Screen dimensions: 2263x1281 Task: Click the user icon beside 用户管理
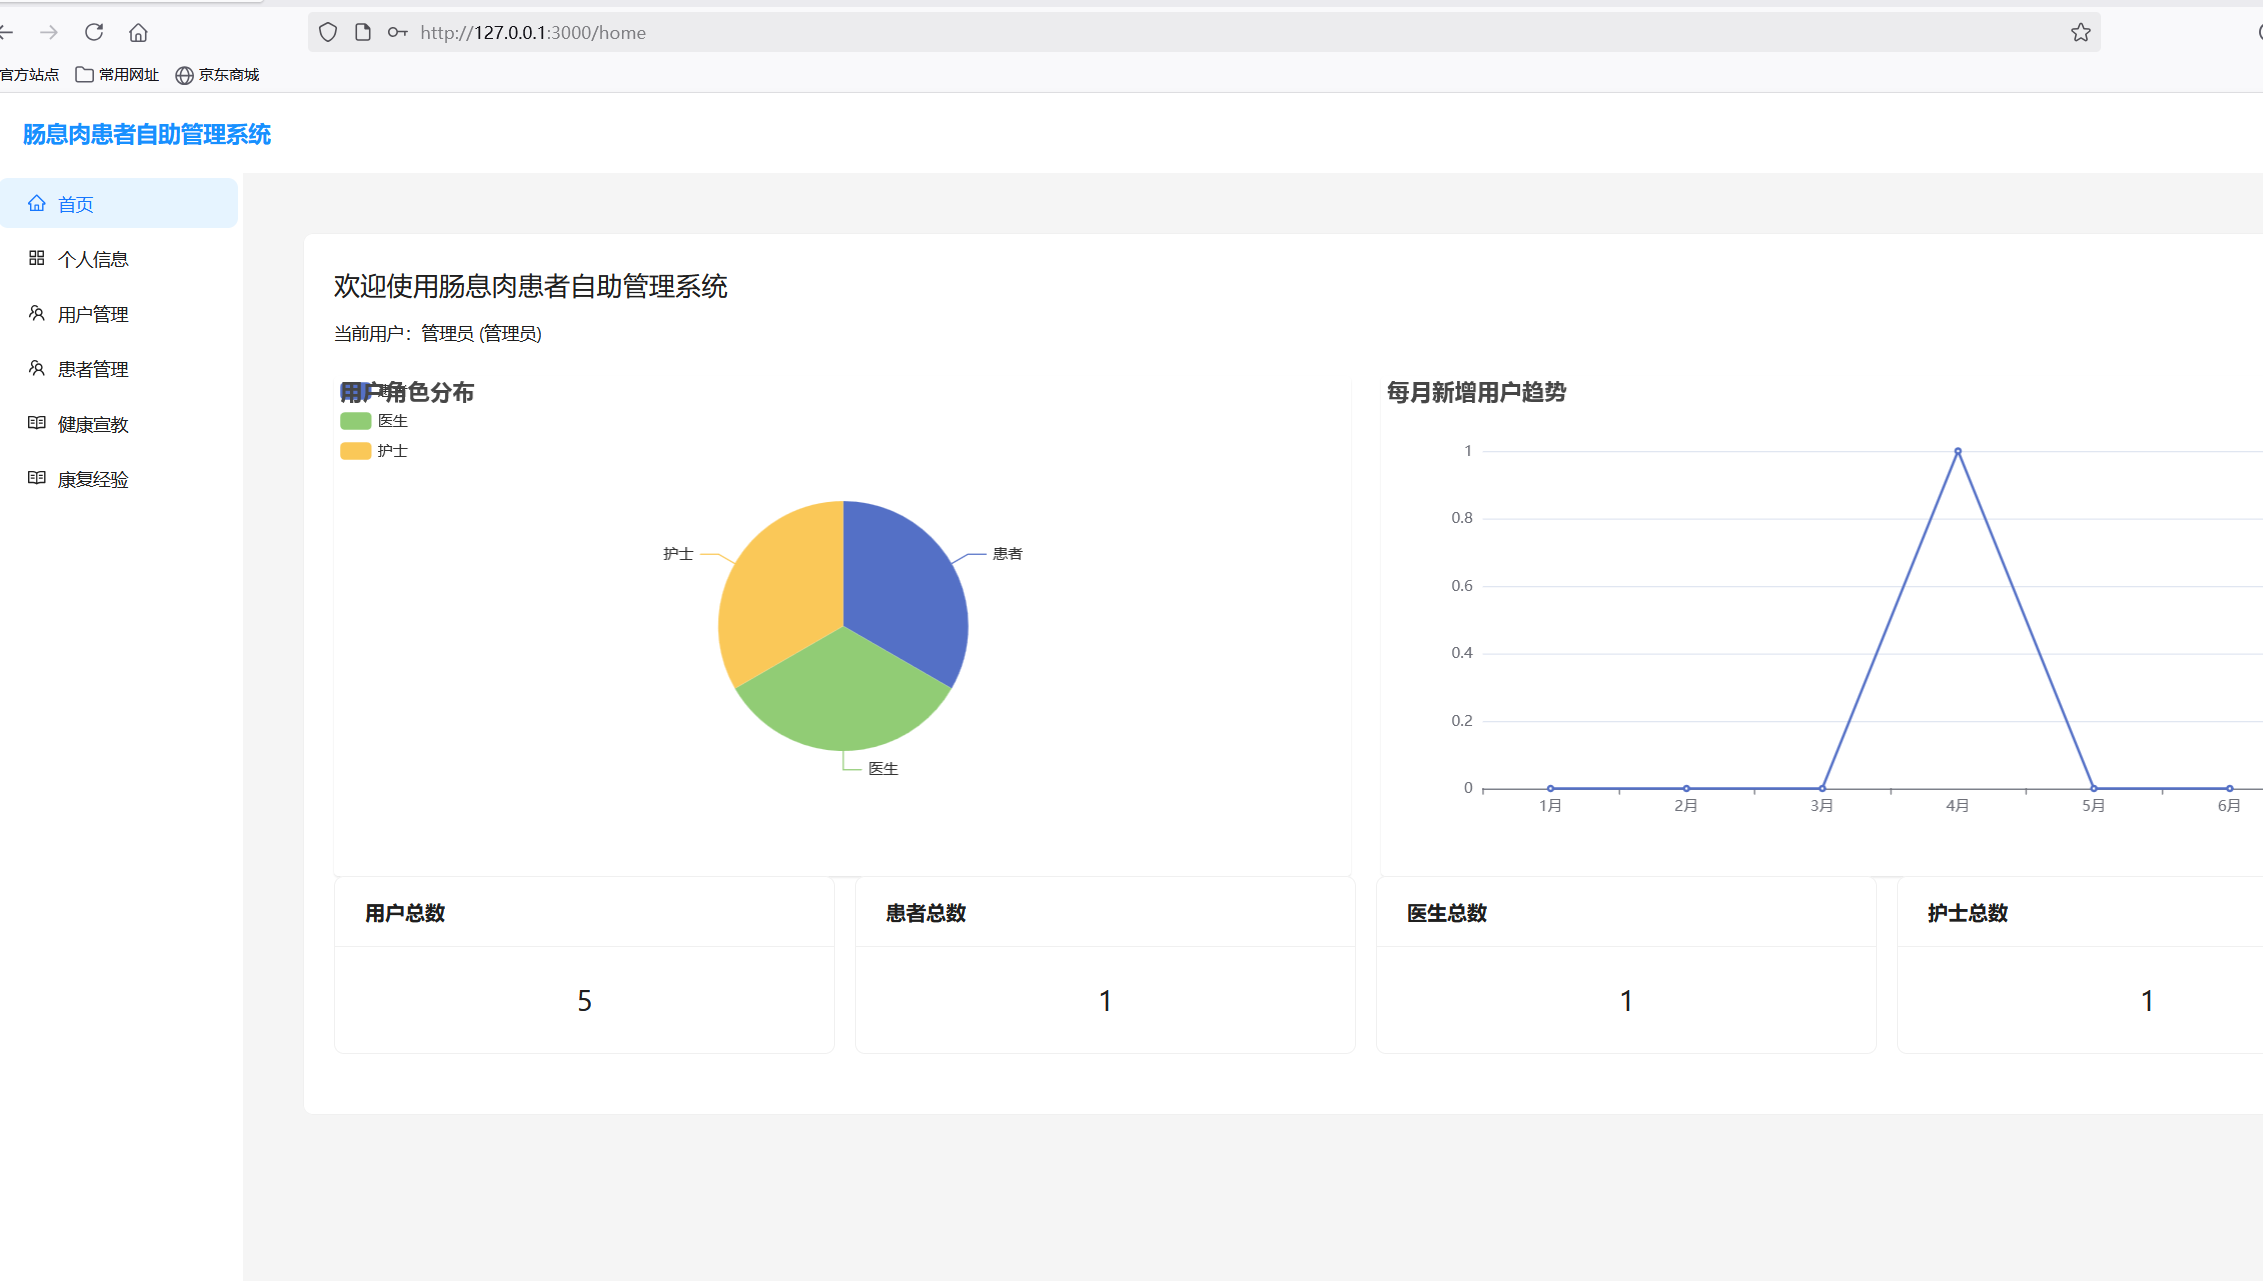pos(37,313)
